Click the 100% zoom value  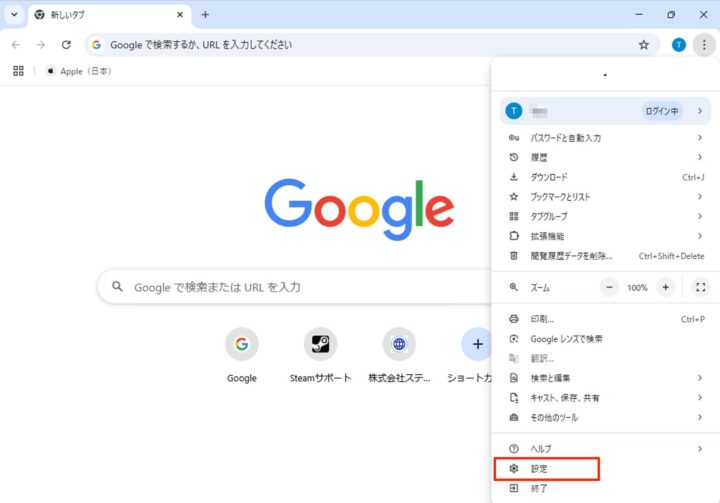[x=637, y=288]
